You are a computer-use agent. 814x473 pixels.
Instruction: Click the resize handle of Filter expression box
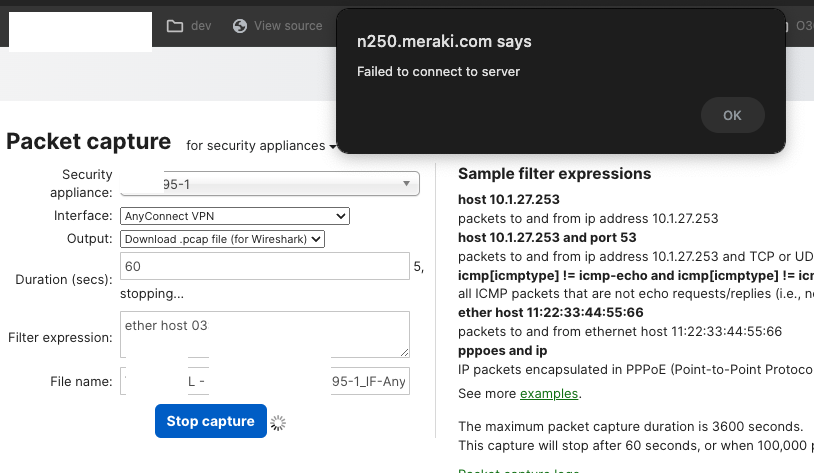pyautogui.click(x=404, y=352)
